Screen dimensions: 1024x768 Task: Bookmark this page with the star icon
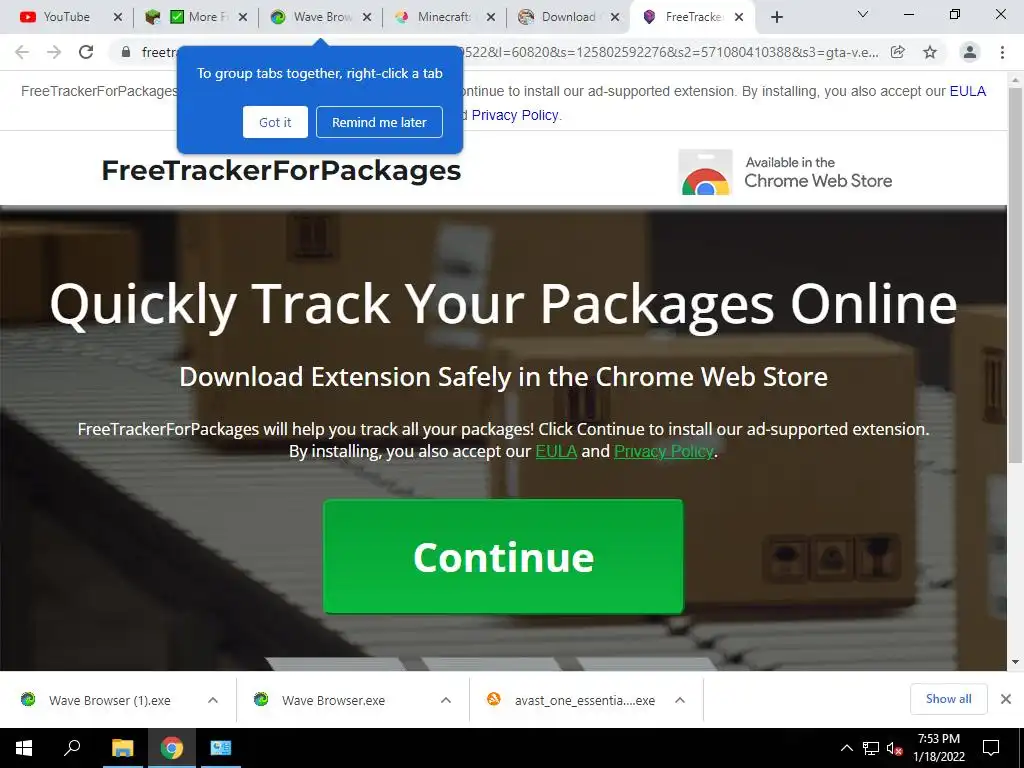click(x=930, y=52)
